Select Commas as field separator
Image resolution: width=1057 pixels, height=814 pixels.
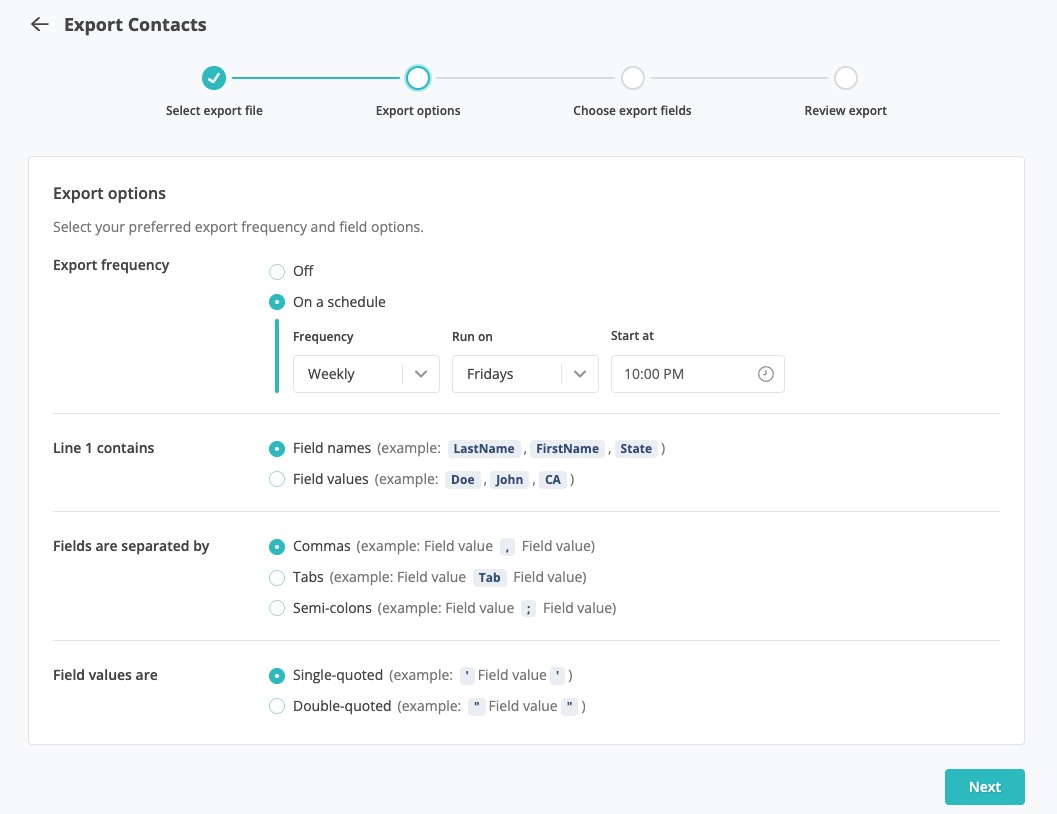(276, 546)
